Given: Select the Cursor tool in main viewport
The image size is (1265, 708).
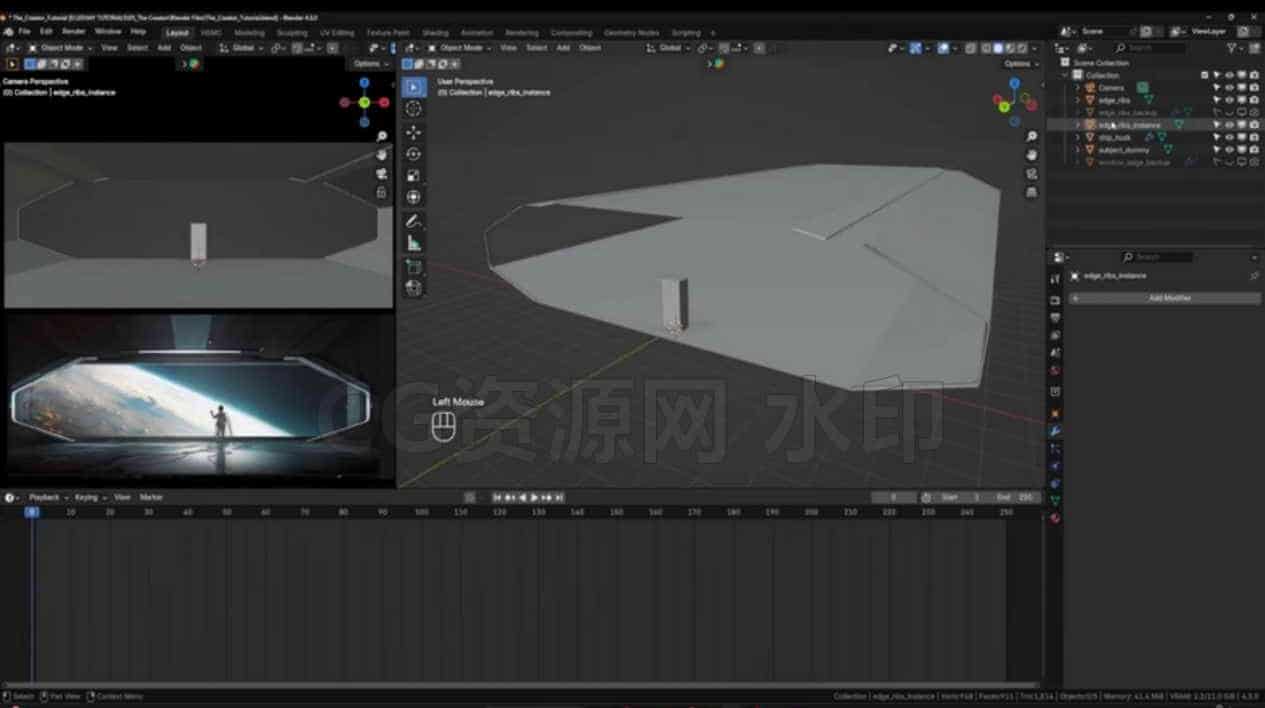Looking at the screenshot, I should click(x=414, y=109).
